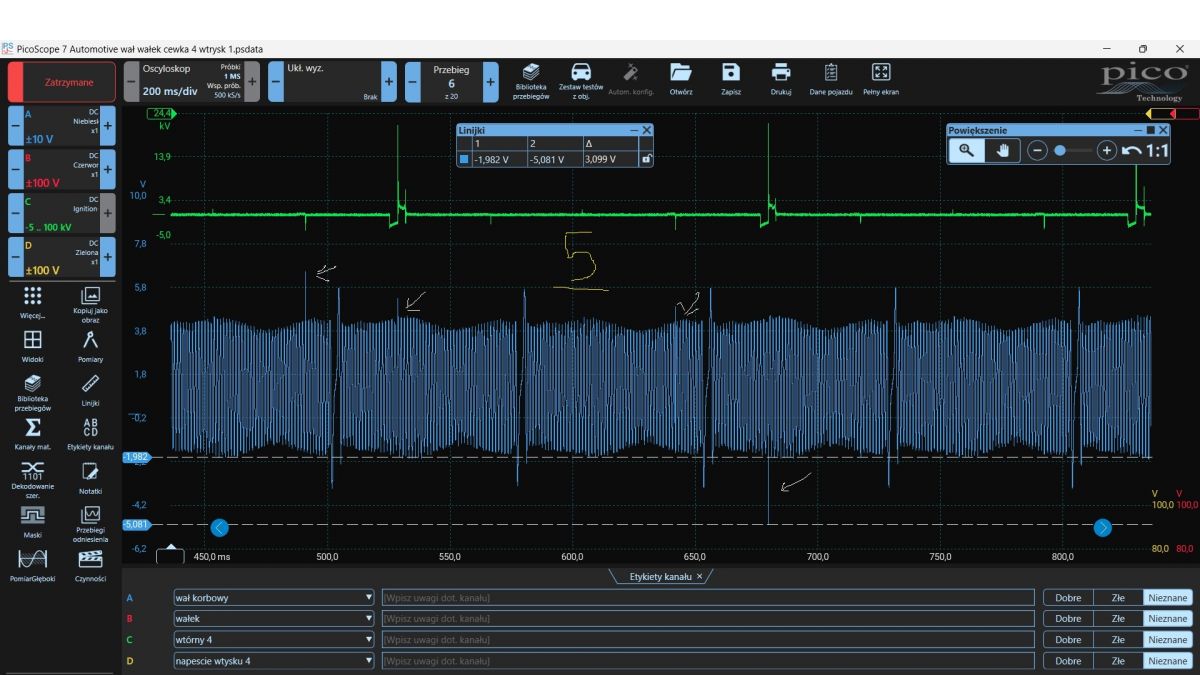Viewport: 1200px width, 675px height.
Task: Set channel D rating to Nieznane
Action: pos(1167,661)
